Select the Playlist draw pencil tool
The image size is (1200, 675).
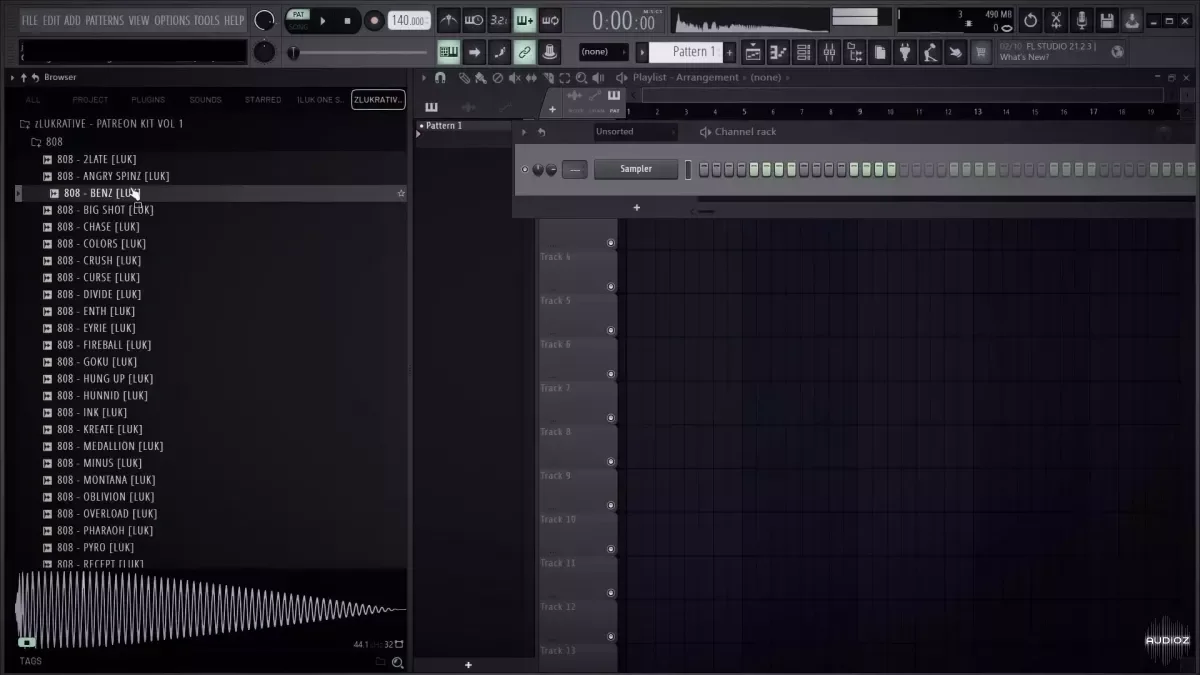tap(464, 77)
